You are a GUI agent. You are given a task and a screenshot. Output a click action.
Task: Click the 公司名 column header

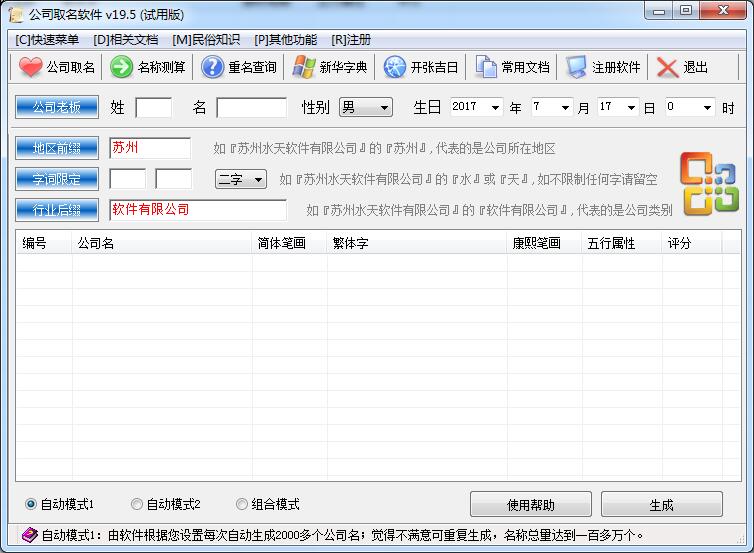pyautogui.click(x=162, y=243)
